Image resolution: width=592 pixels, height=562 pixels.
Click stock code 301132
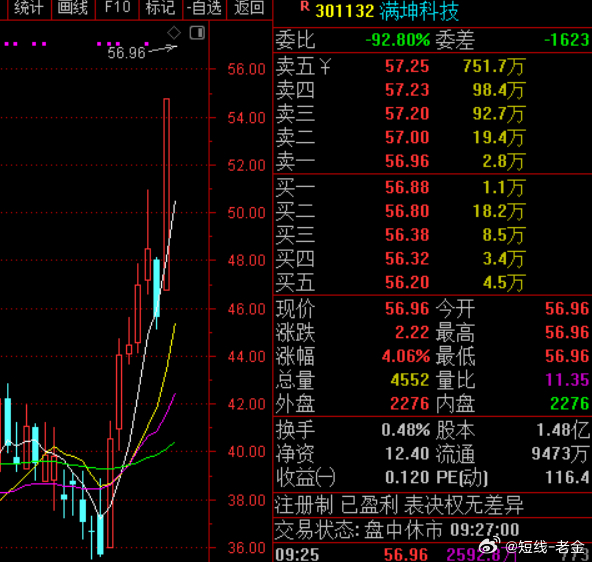345,11
